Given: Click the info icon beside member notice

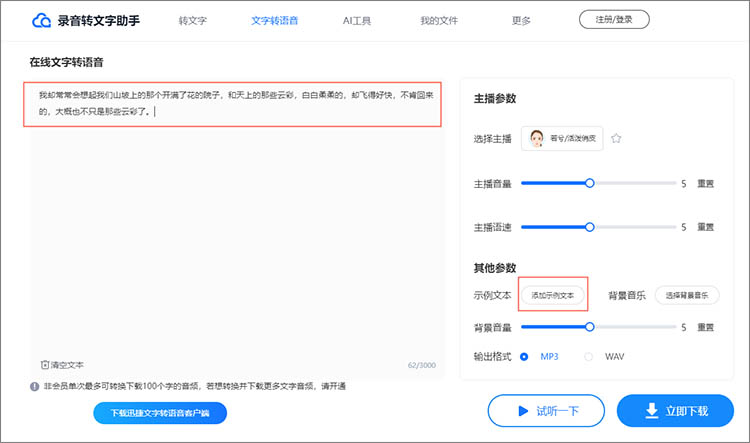Looking at the screenshot, I should (34, 386).
